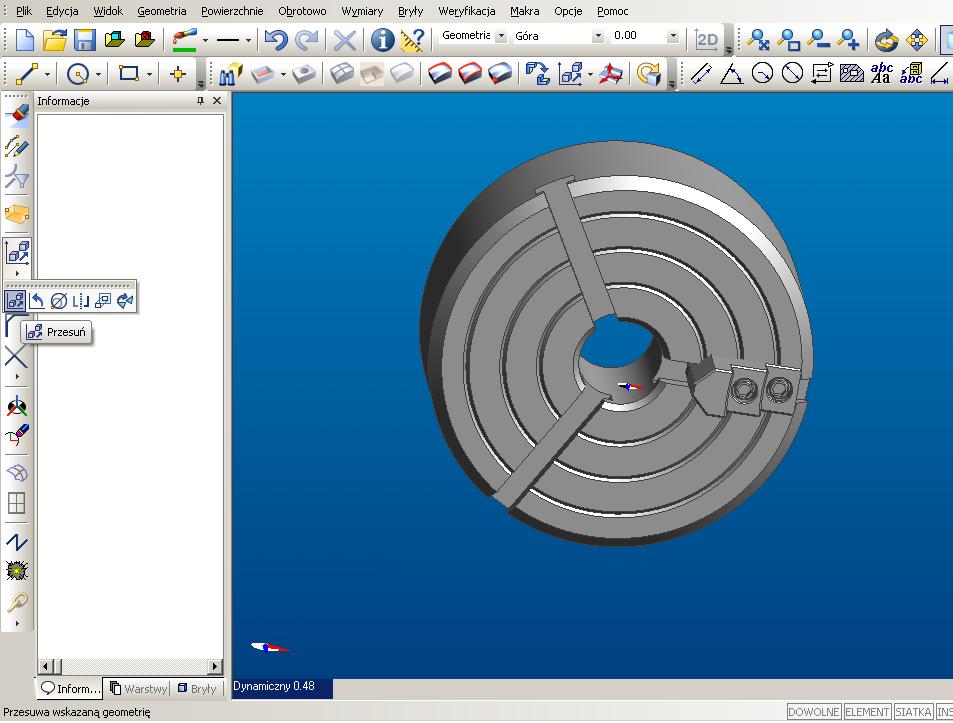Image resolution: width=953 pixels, height=723 pixels.
Task: Click the hatching tool icon
Action: click(852, 74)
